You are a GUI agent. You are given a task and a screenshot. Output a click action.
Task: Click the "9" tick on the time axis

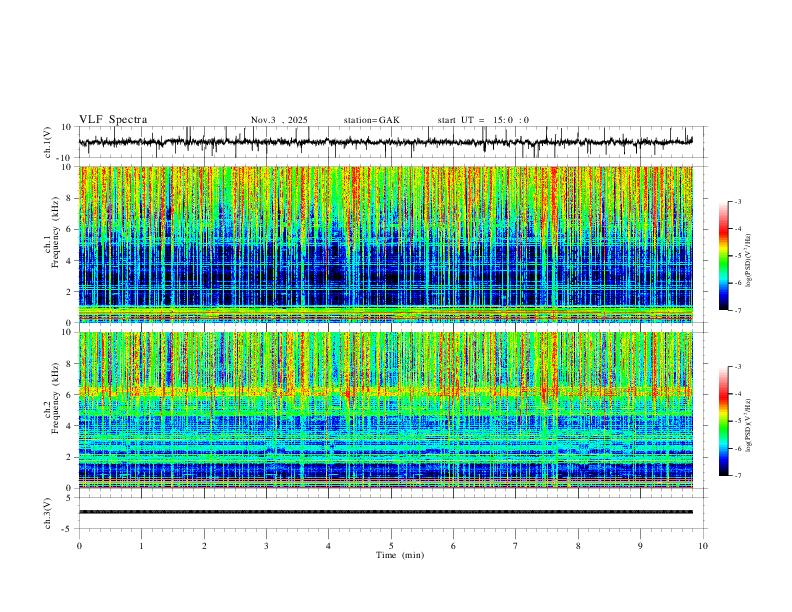click(x=640, y=546)
